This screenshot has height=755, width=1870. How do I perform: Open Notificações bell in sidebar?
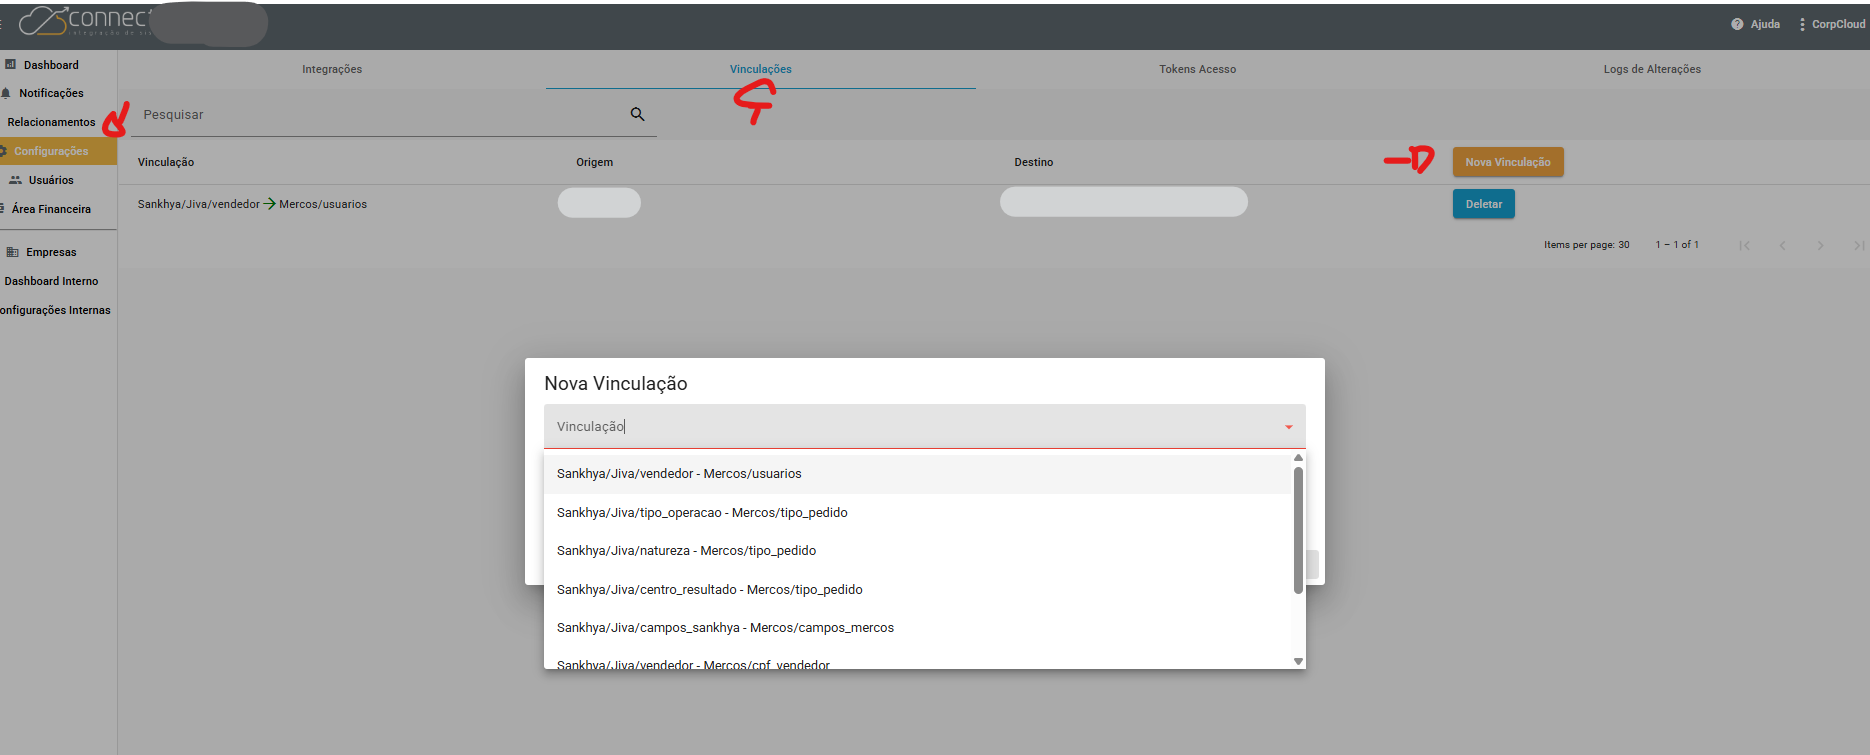(x=7, y=93)
